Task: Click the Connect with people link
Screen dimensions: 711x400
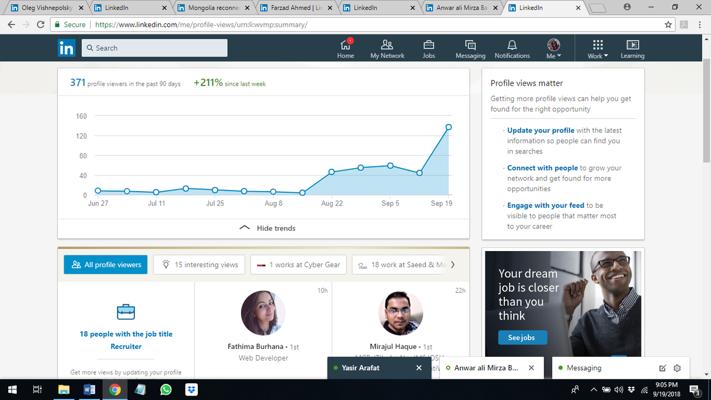Action: click(x=542, y=168)
